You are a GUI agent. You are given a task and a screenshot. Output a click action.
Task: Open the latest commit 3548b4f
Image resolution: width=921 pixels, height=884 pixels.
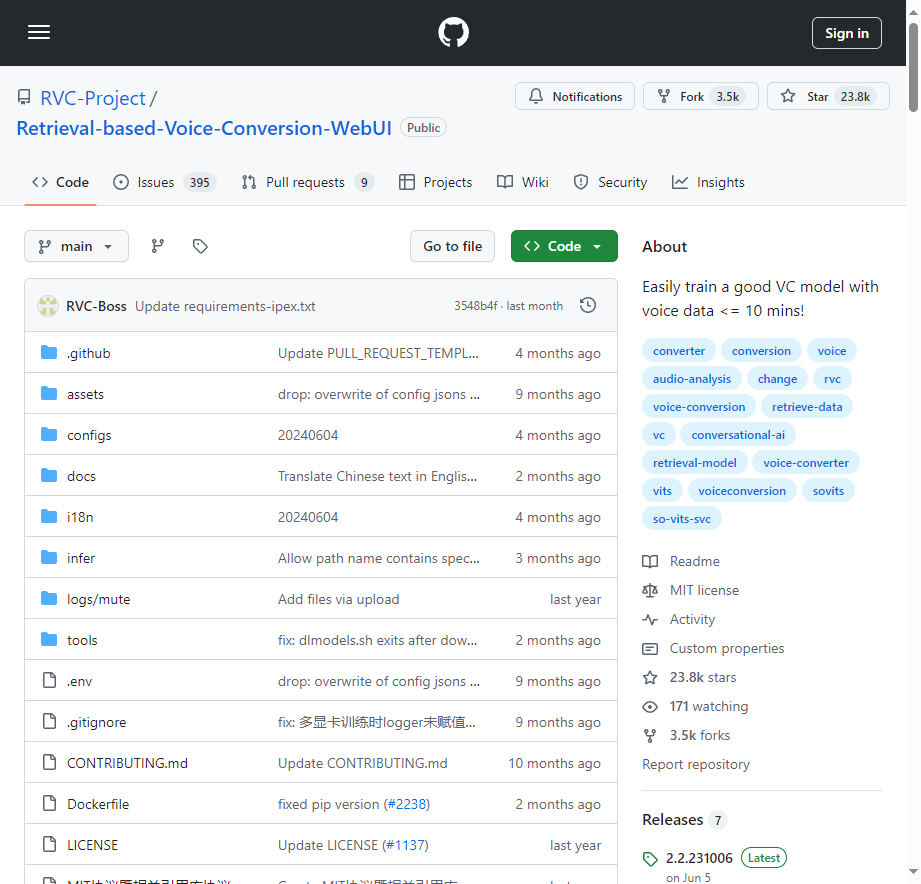pos(476,306)
